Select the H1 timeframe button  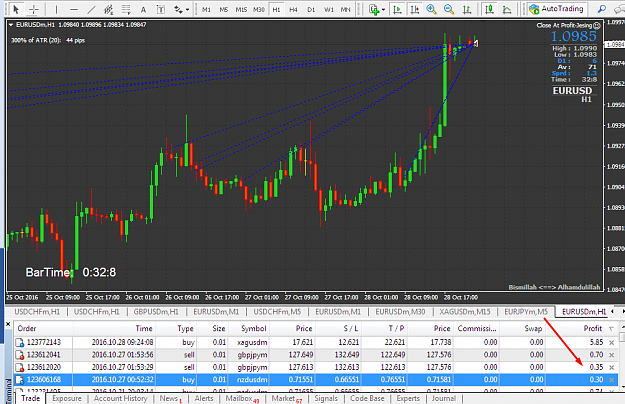pyautogui.click(x=276, y=9)
